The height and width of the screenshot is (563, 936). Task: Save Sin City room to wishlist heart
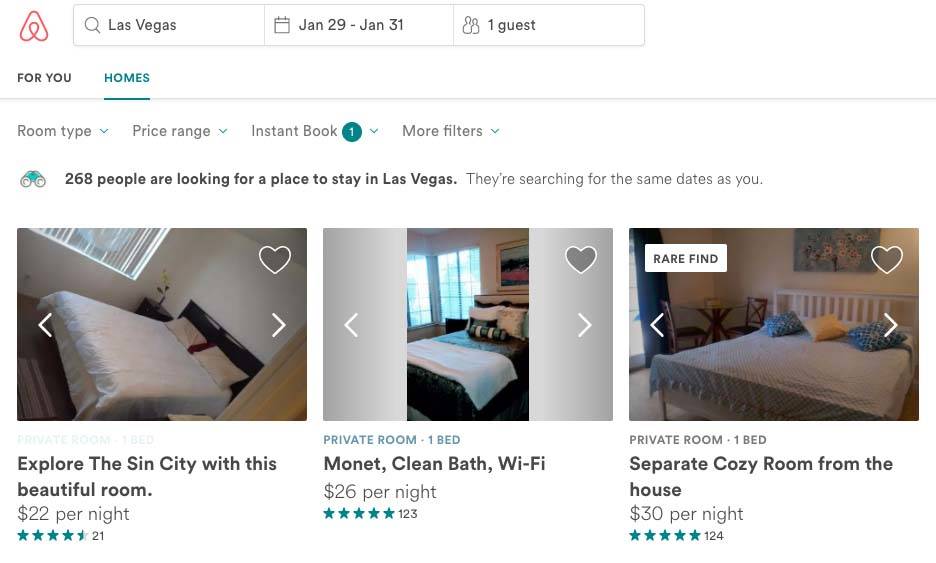pos(275,260)
